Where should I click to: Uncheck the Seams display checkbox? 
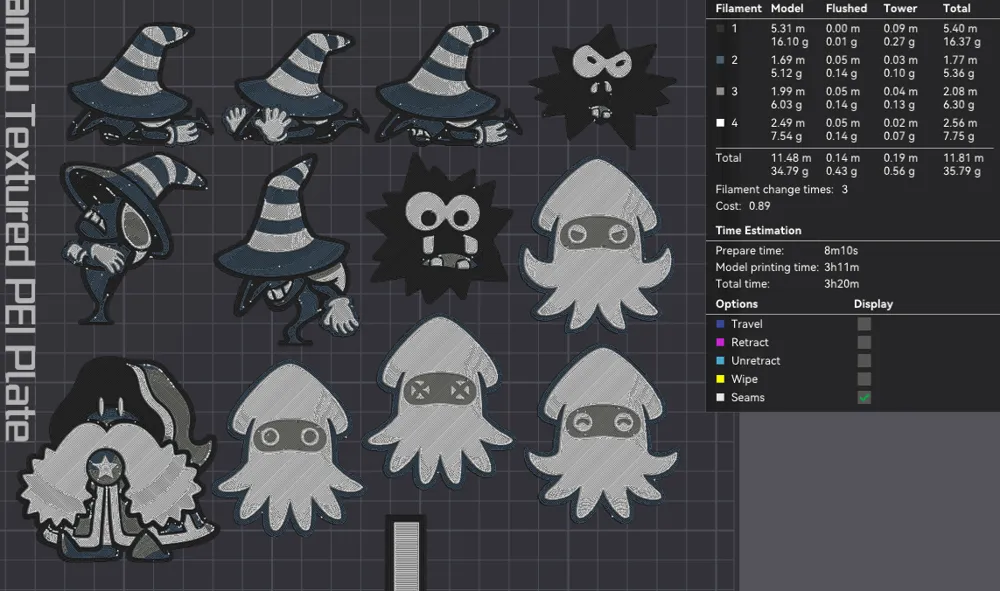864,397
